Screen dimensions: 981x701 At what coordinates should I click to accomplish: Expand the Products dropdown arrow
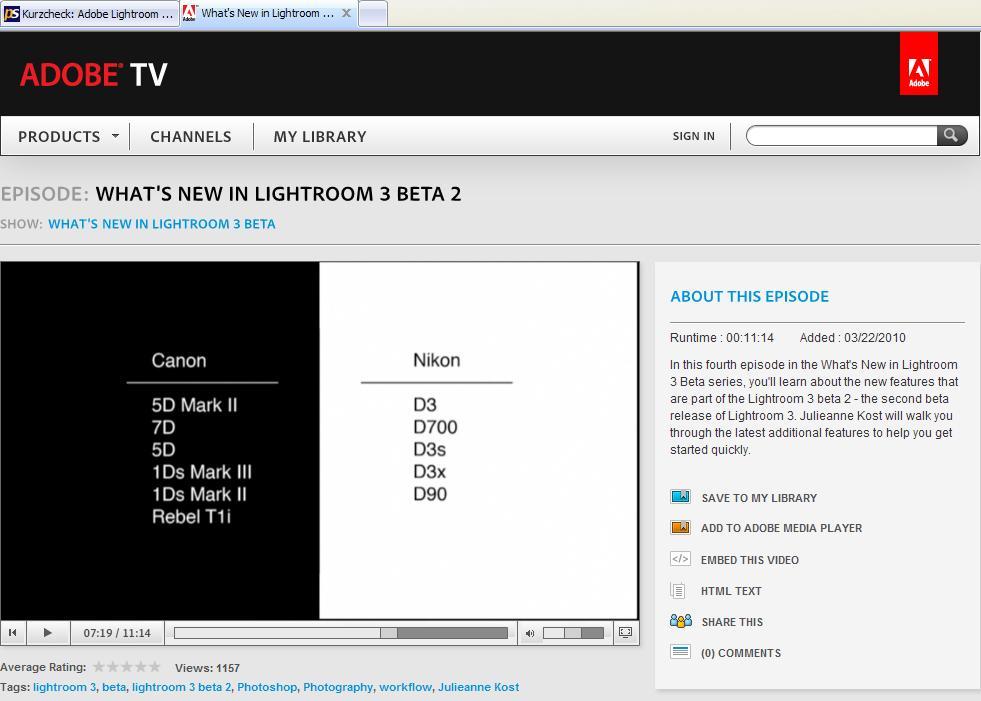click(115, 136)
